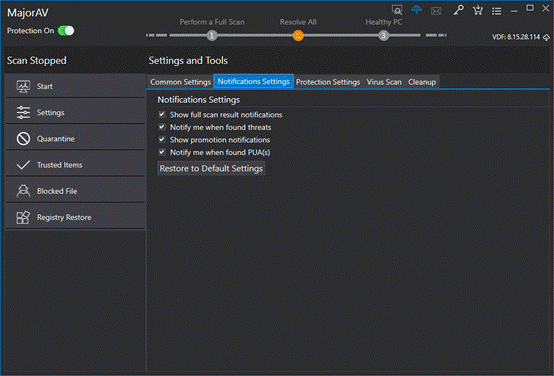554x376 pixels.
Task: Click the Perform a Full Scan label
Action: pos(212,22)
